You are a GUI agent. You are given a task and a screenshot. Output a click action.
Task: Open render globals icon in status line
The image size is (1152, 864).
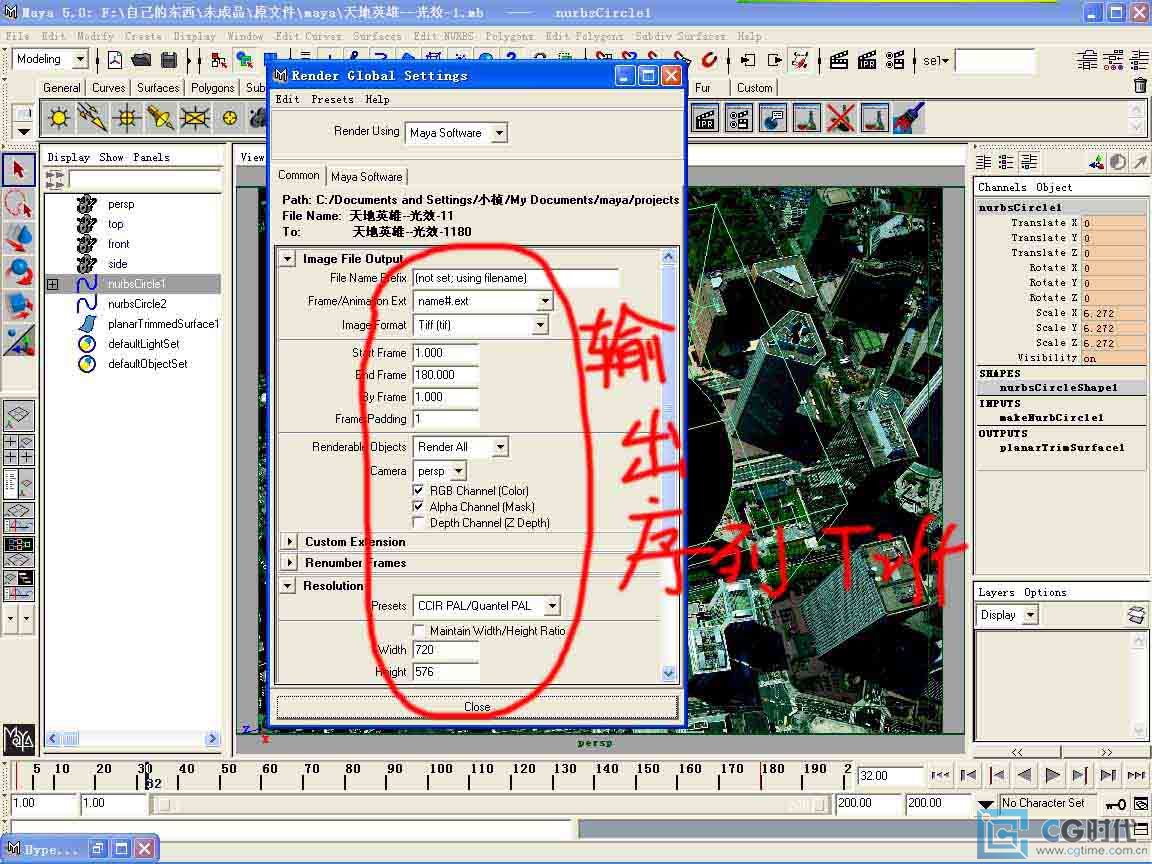point(895,60)
